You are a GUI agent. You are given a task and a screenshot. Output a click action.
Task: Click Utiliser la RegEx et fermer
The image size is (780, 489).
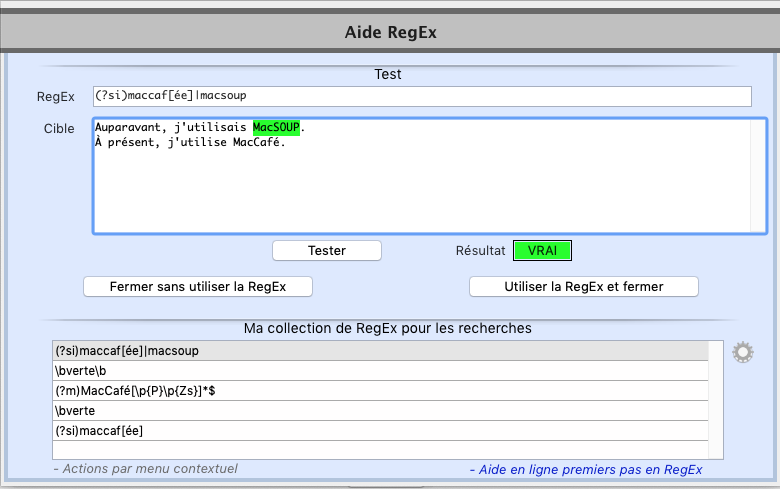point(584,287)
